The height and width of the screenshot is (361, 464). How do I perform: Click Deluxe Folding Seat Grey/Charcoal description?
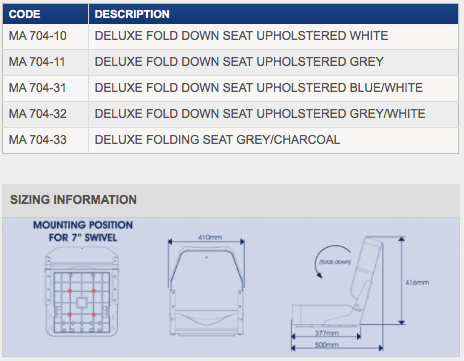click(x=217, y=140)
